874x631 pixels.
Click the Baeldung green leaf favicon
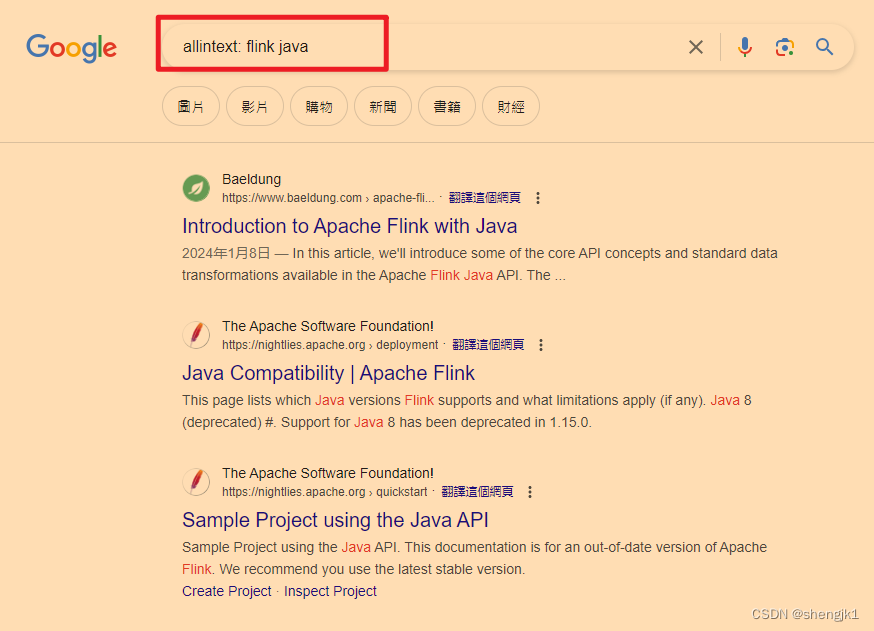click(196, 188)
